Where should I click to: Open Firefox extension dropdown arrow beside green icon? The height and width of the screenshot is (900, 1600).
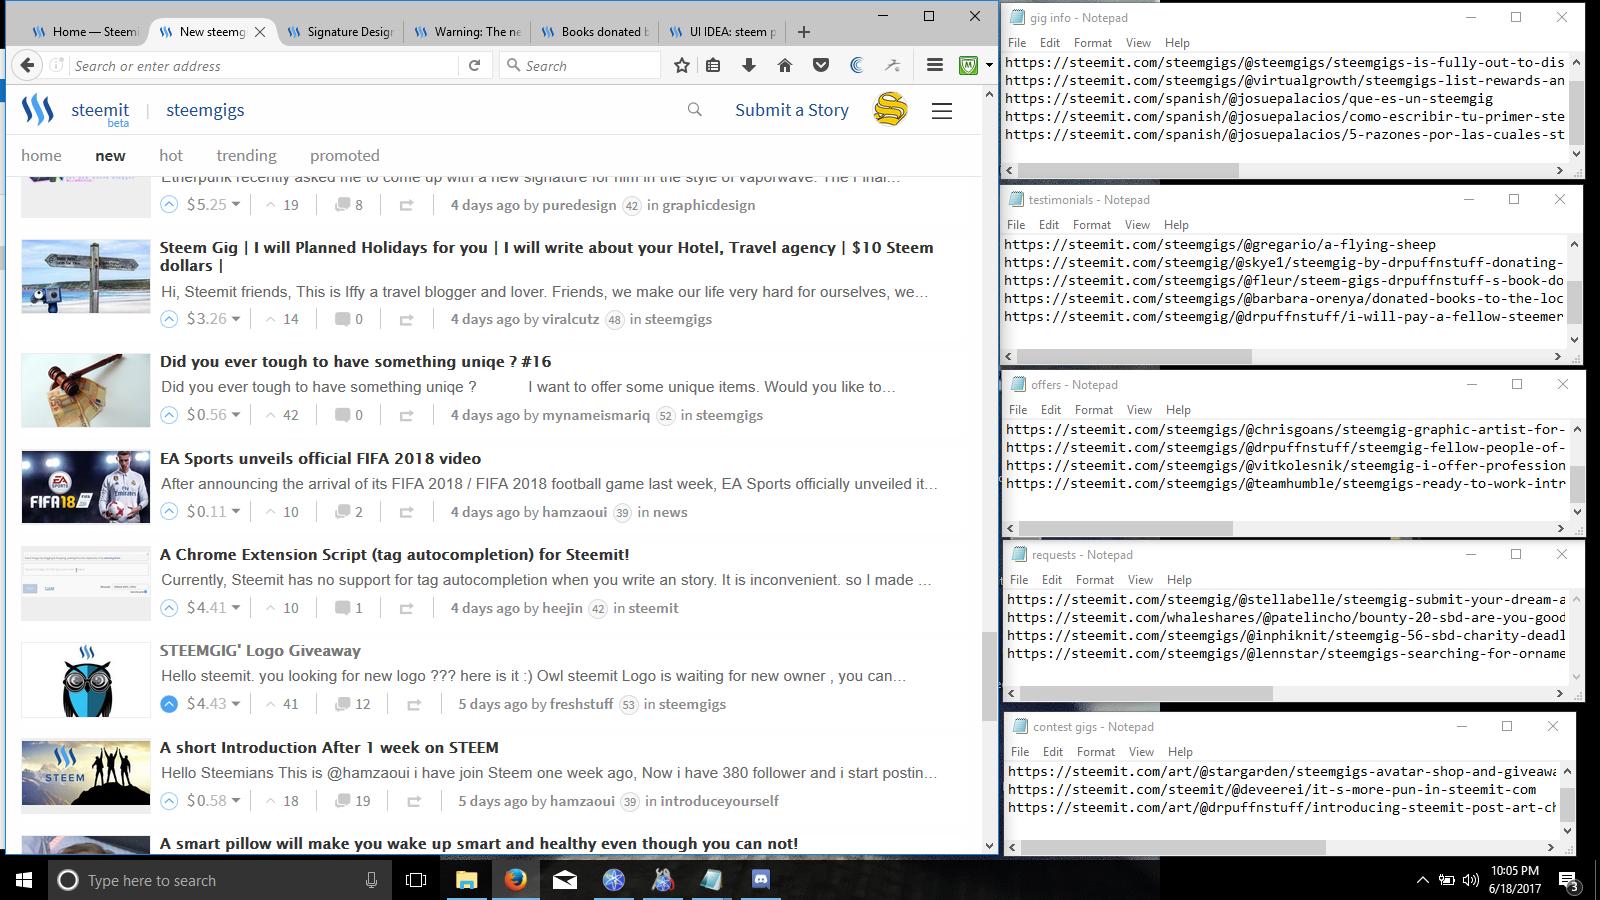(988, 66)
